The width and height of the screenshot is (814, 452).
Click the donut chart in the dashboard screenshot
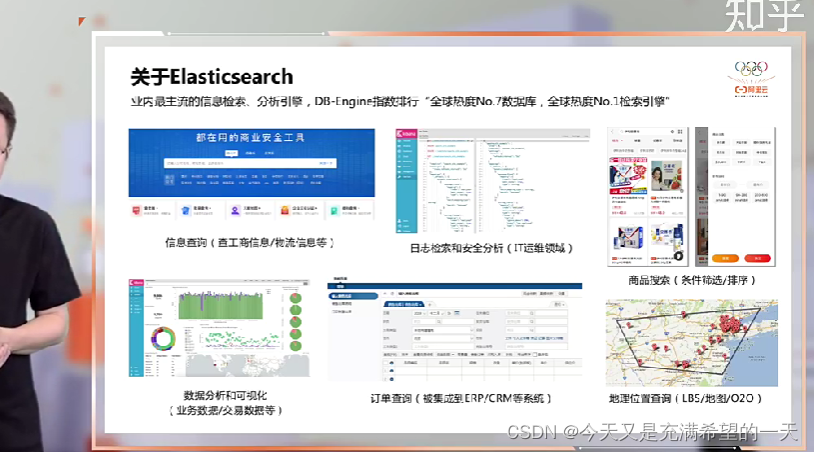point(164,339)
